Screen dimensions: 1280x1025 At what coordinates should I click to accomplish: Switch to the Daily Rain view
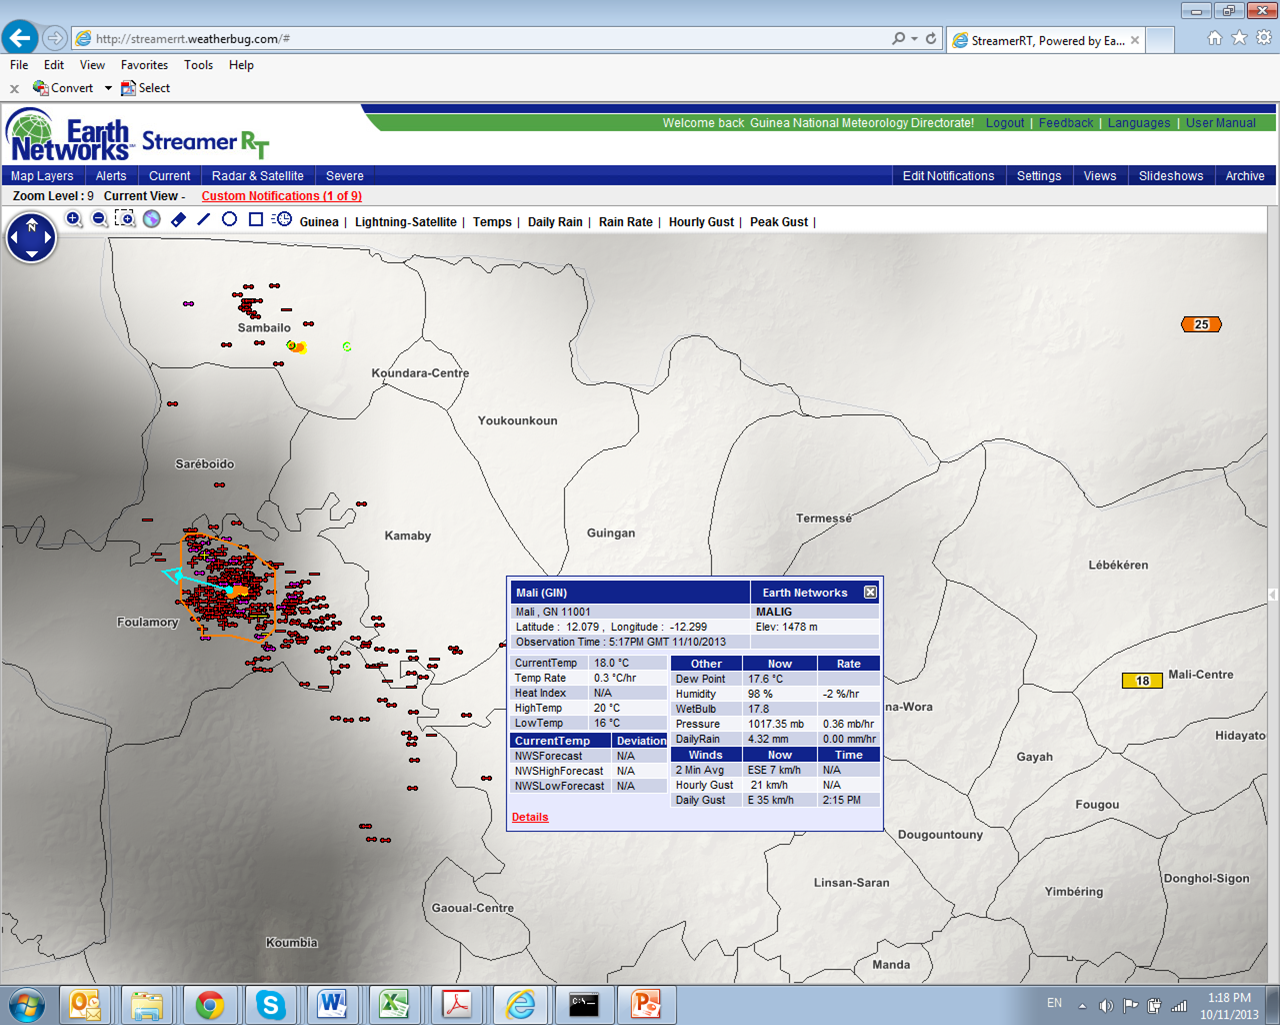tap(555, 222)
